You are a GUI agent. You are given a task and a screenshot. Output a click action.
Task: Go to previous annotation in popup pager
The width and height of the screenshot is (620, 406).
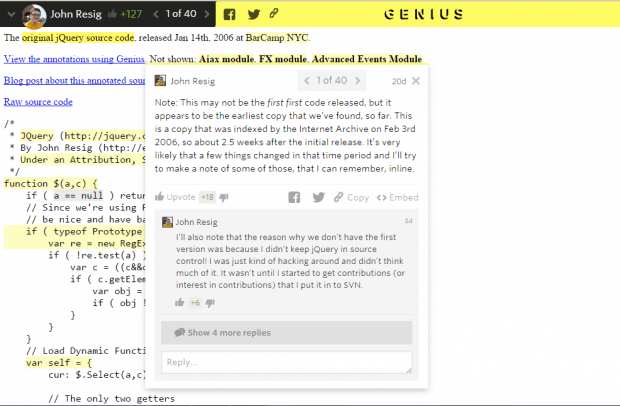[306, 81]
